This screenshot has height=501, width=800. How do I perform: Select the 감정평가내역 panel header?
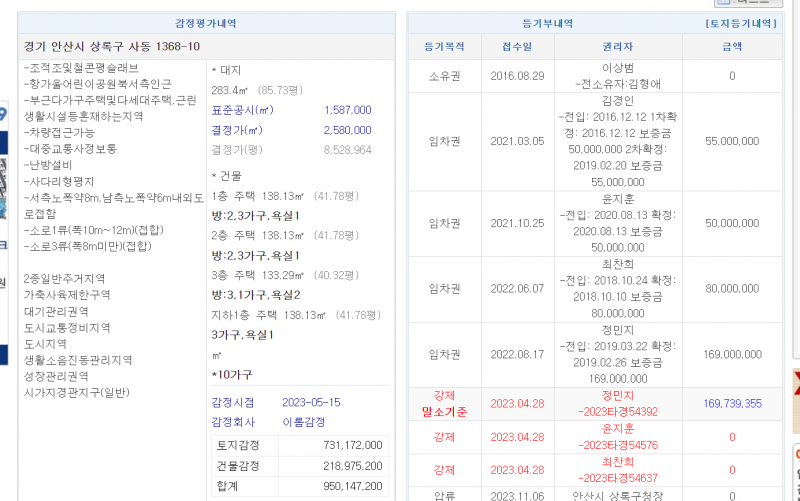point(205,23)
